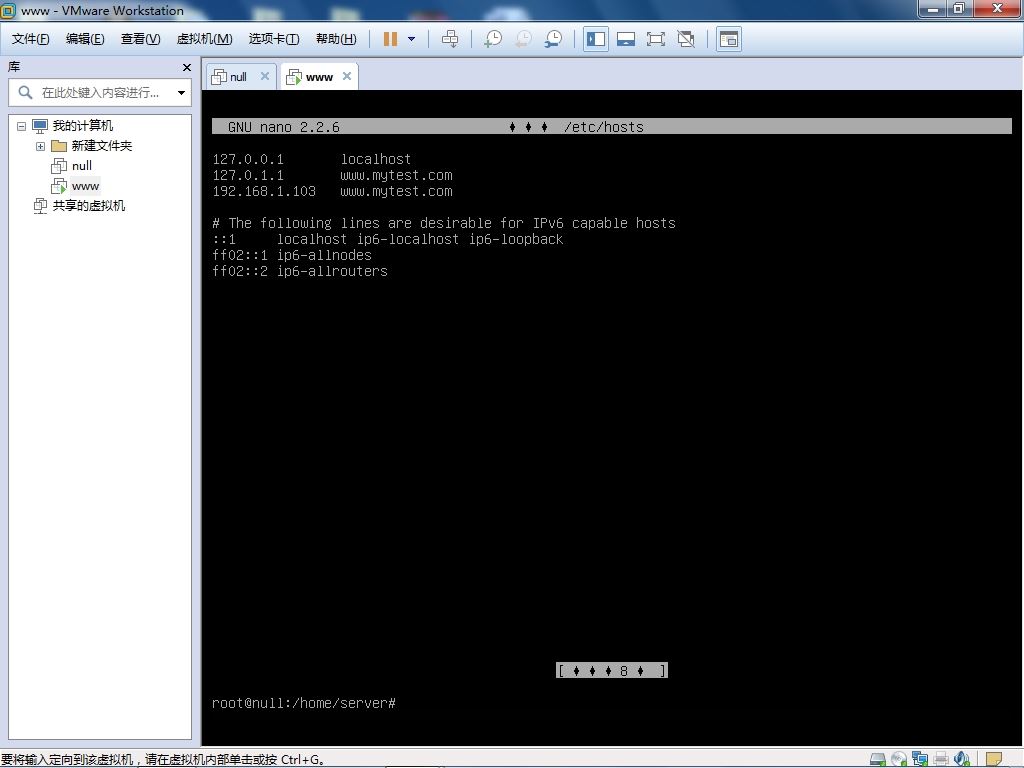Click the ff02::1 ip6-allnodes line
Viewport: 1024px width, 768px height.
(292, 255)
